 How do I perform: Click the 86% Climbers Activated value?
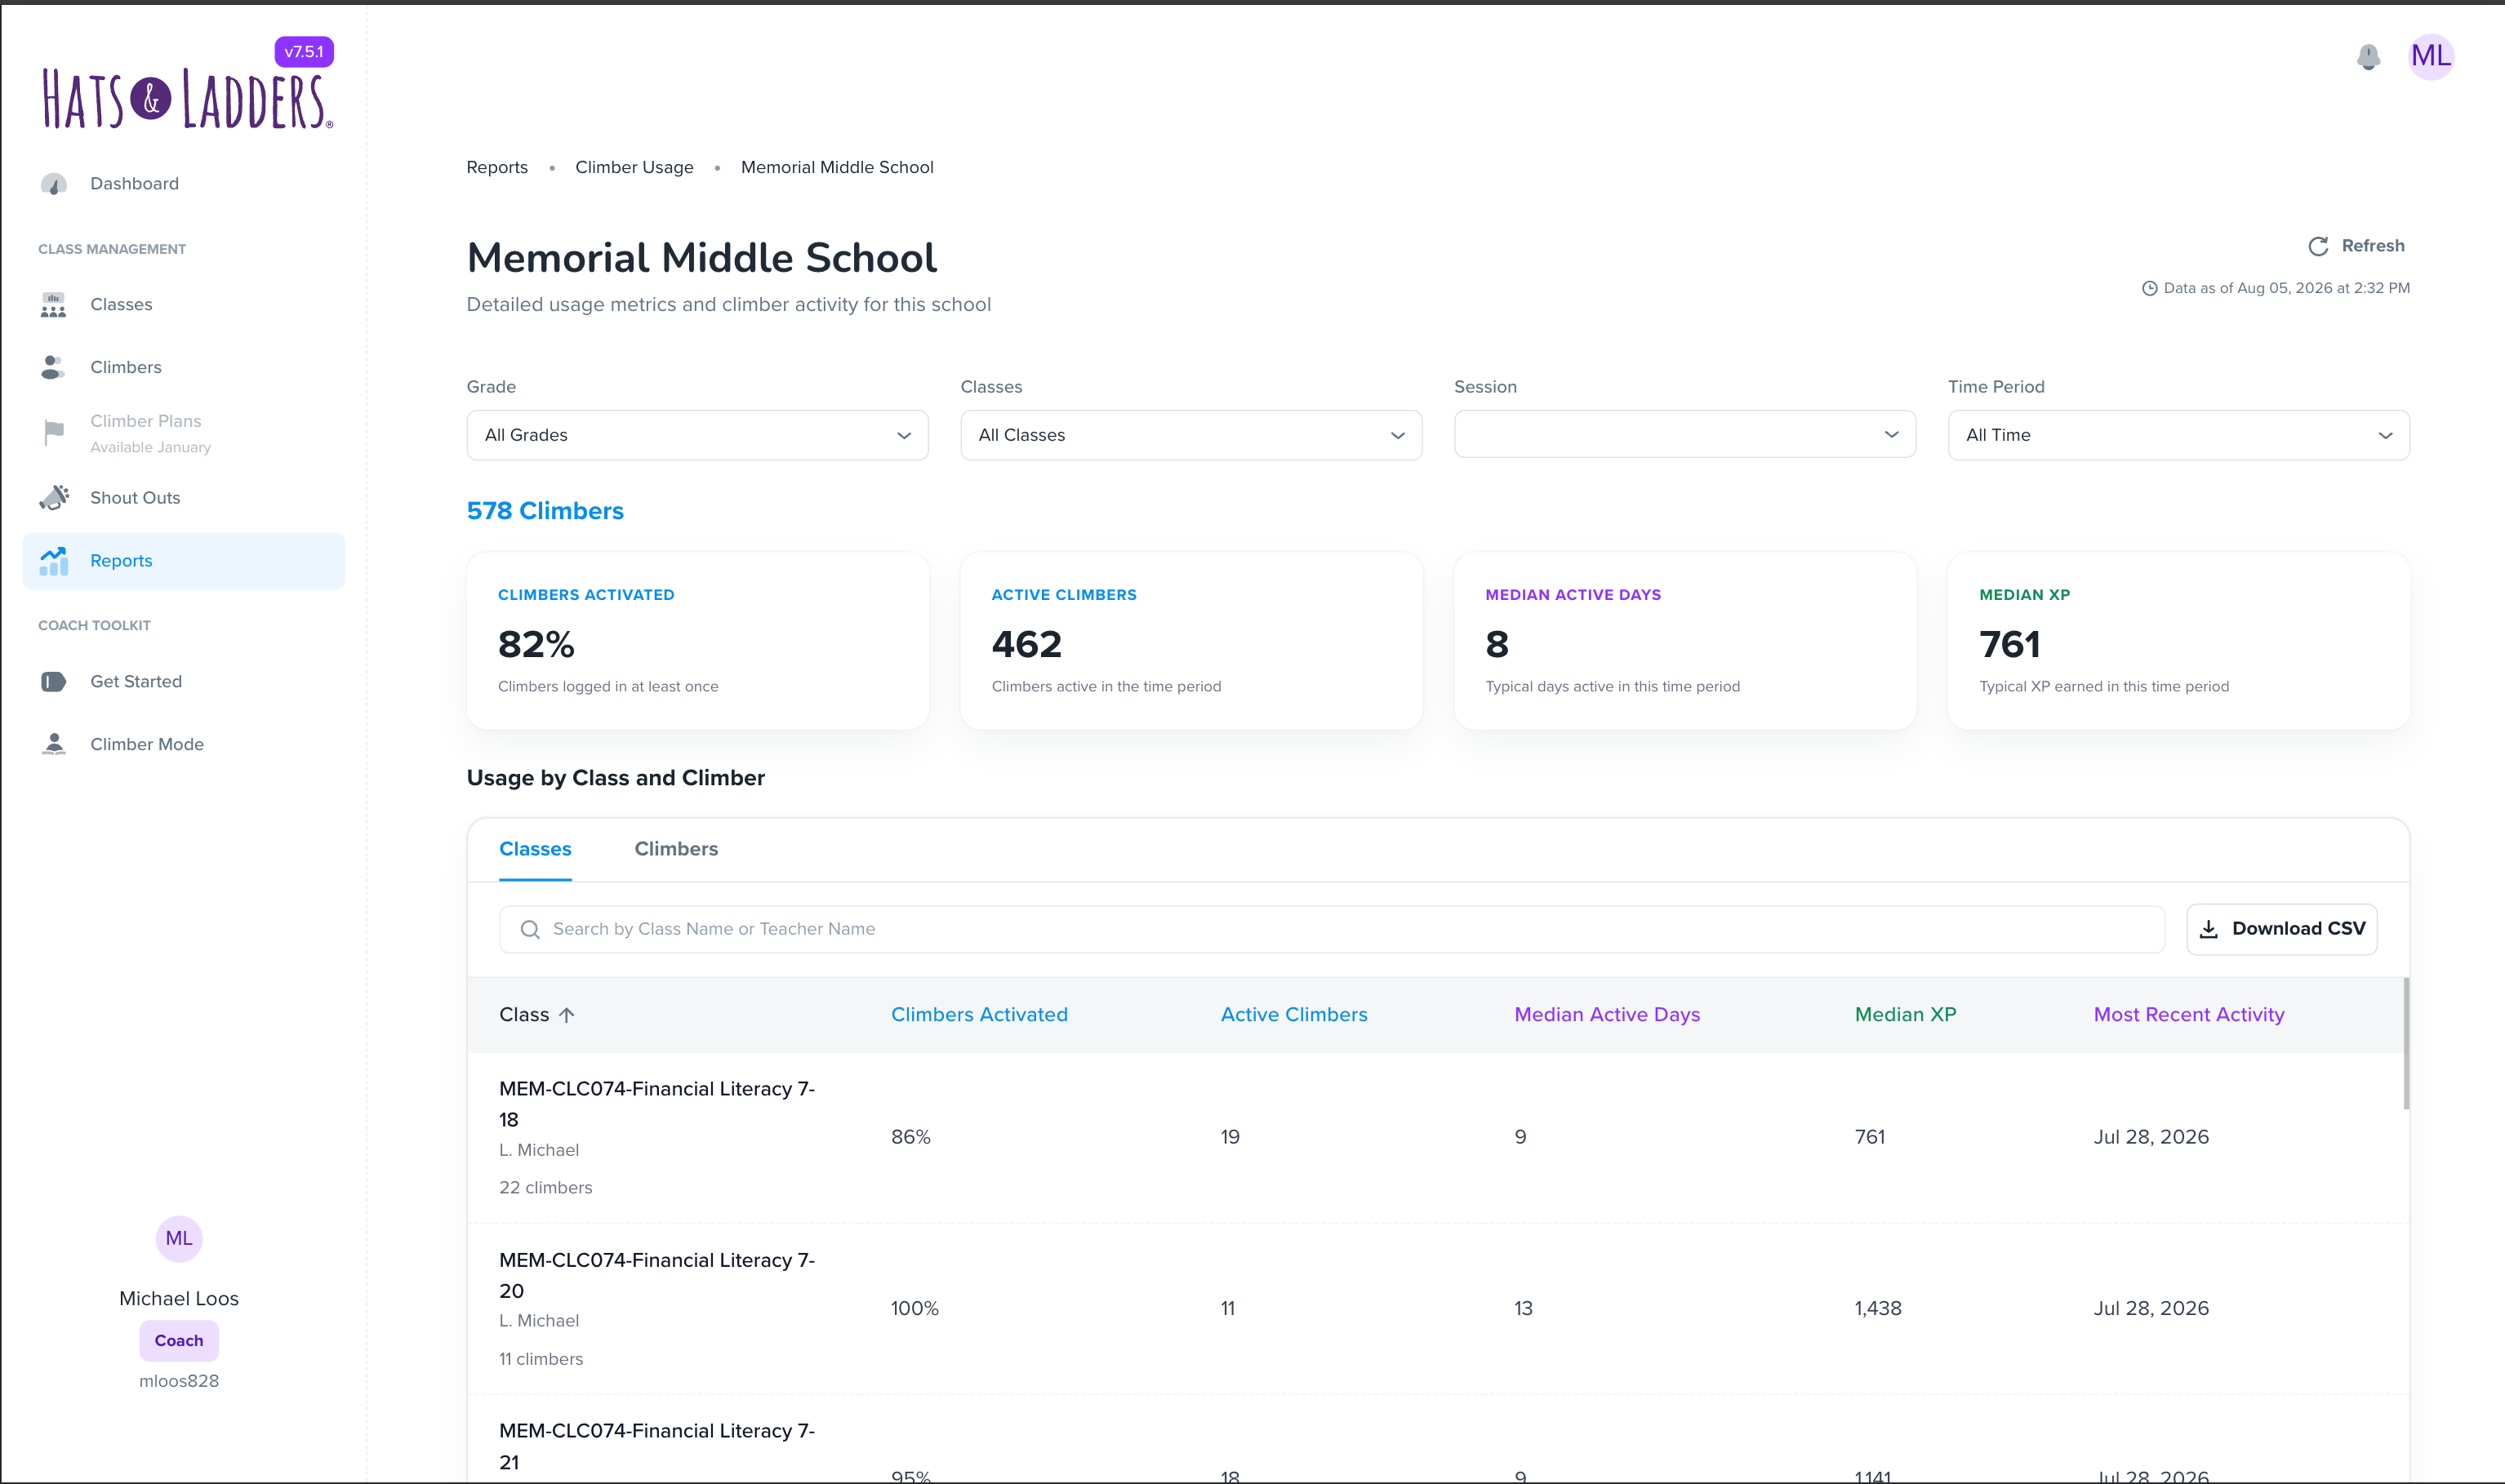coord(911,1137)
